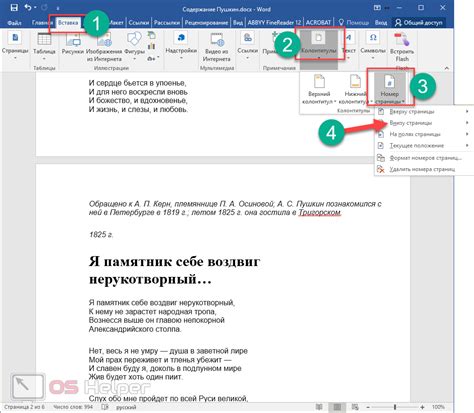Open the Надстройки add-ins dropdown
474x413 pixels.
(181, 47)
